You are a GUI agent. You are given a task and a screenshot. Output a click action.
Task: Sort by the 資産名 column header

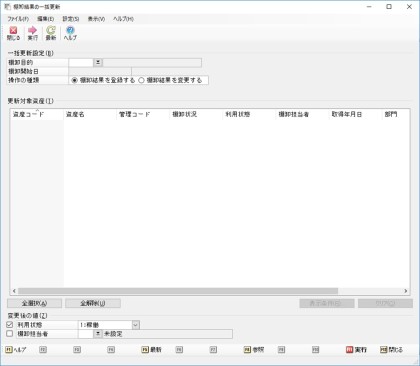[x=90, y=114]
